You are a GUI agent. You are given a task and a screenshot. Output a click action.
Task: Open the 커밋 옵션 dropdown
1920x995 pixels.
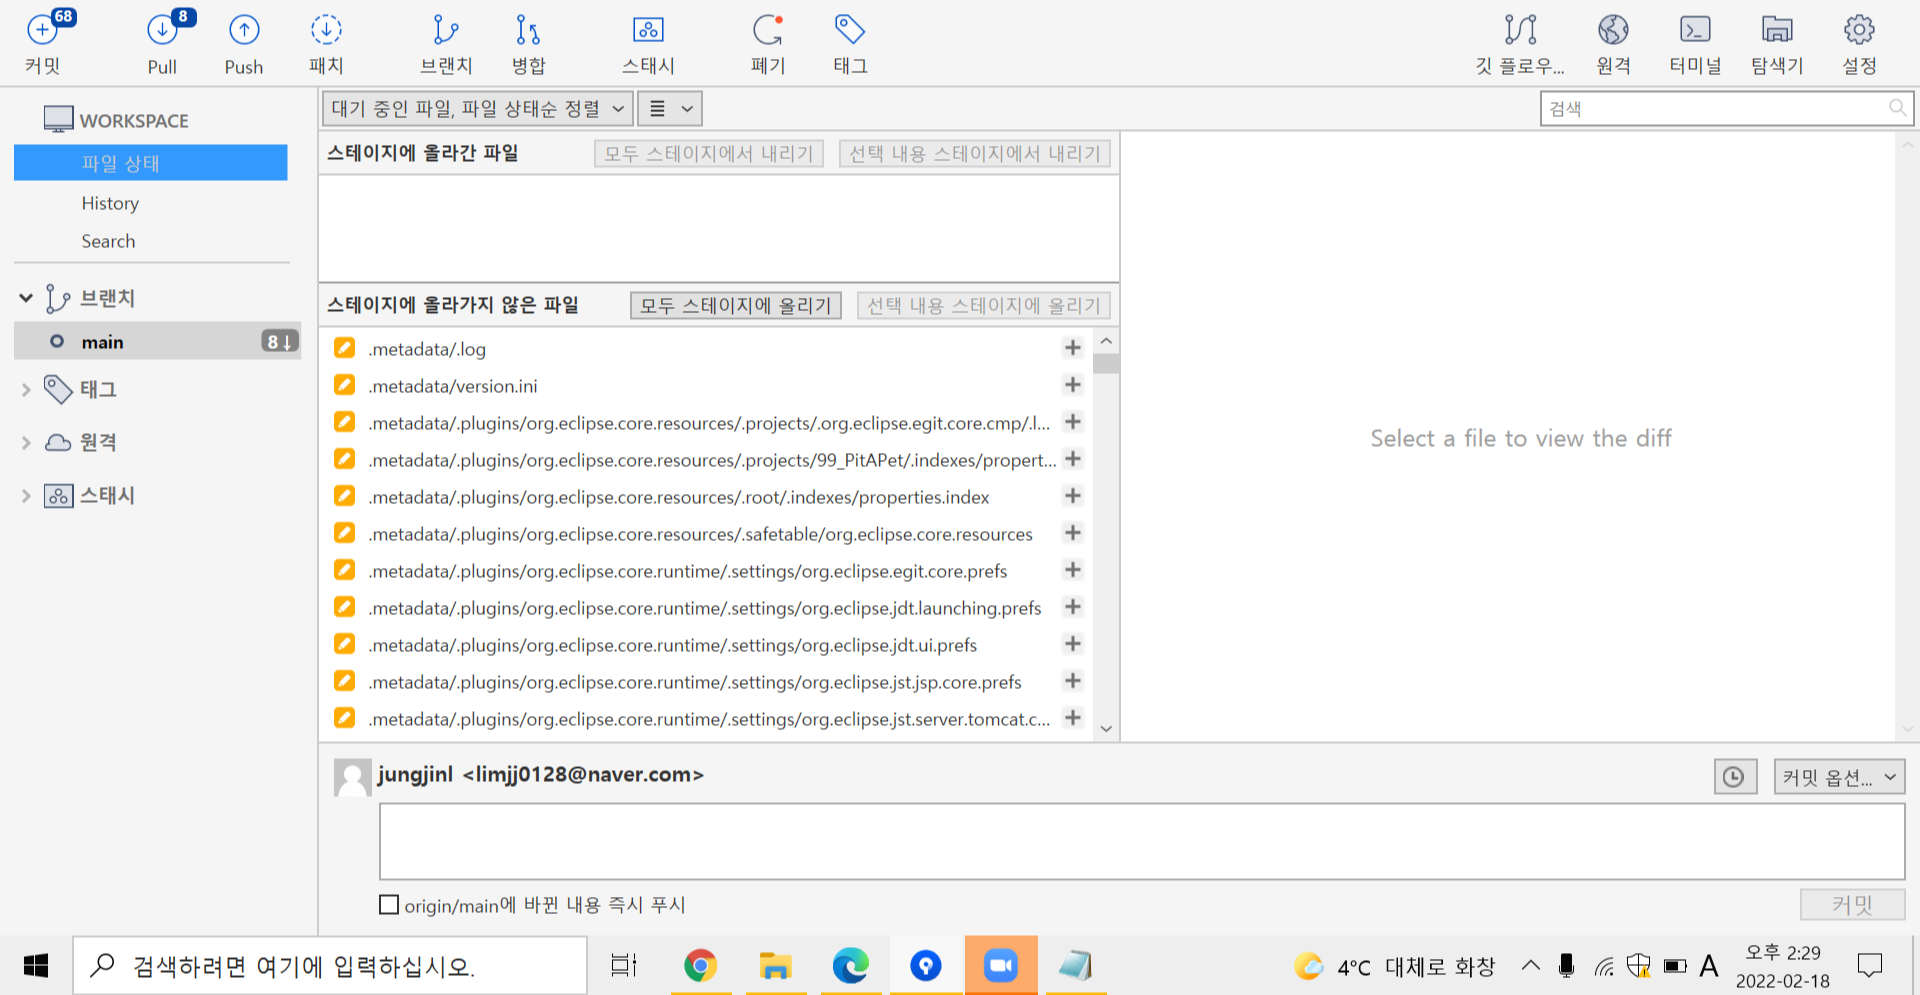[x=1839, y=777]
